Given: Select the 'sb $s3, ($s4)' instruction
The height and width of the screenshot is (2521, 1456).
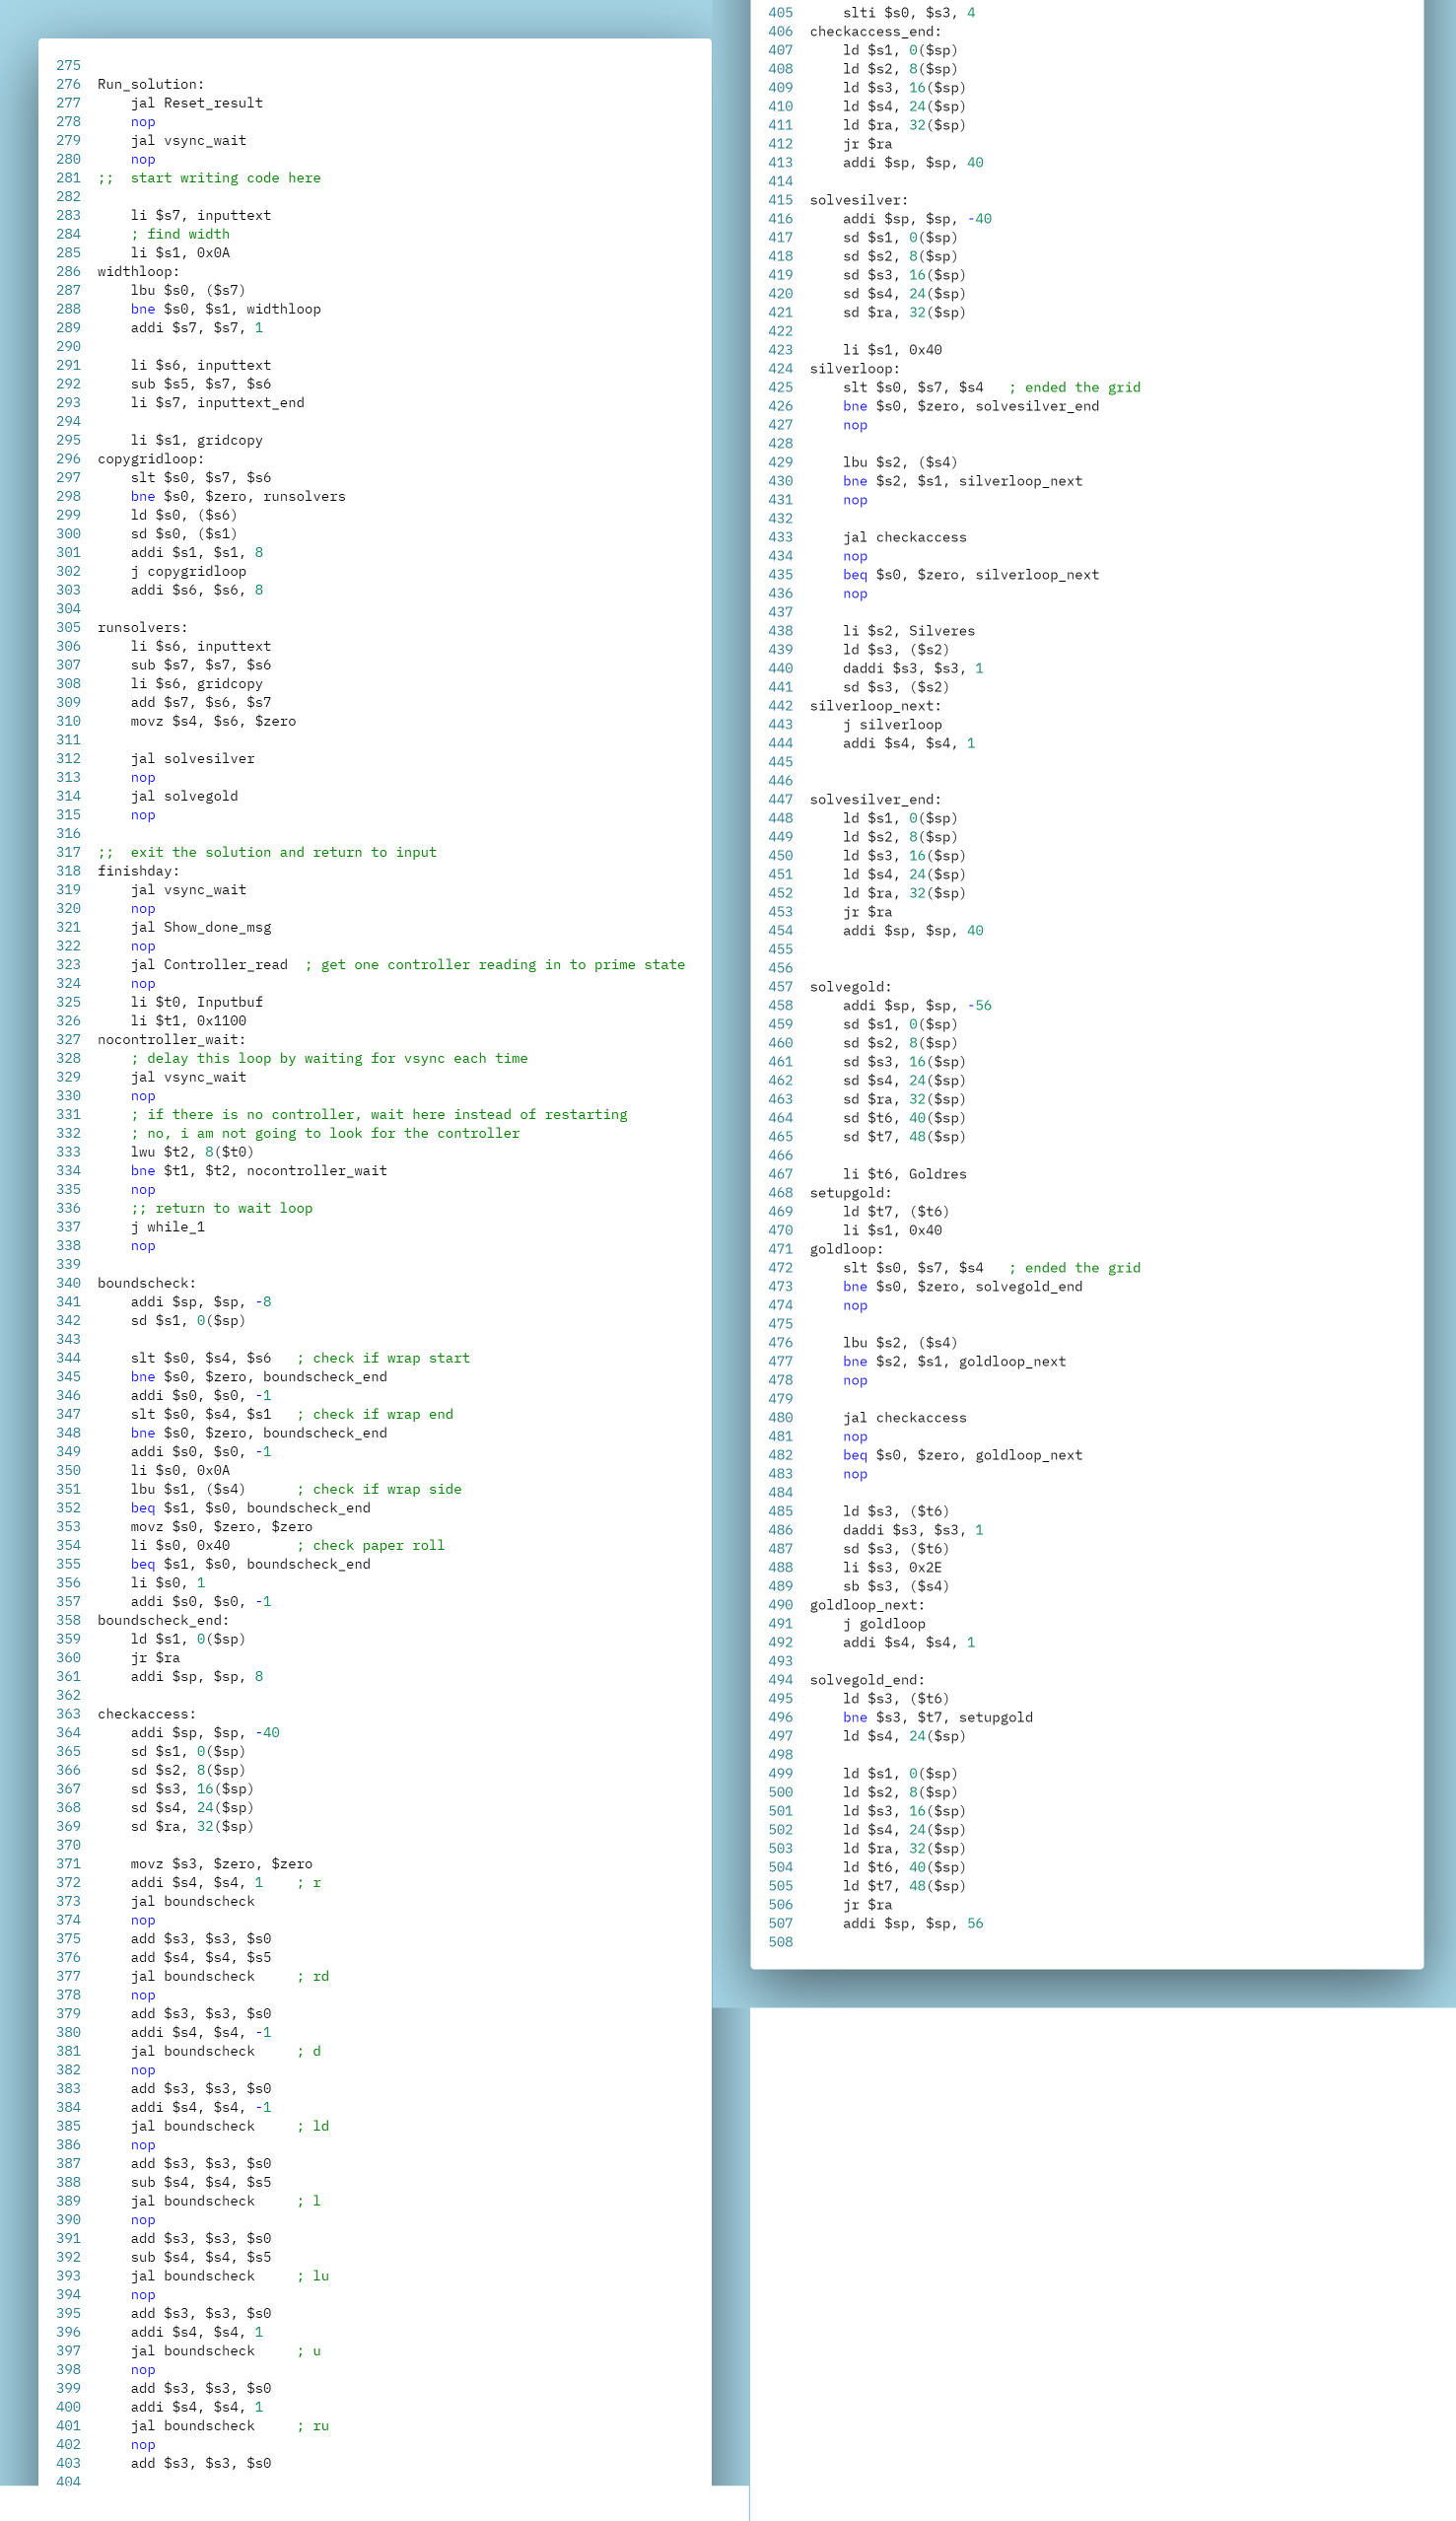Looking at the screenshot, I should point(896,1586).
